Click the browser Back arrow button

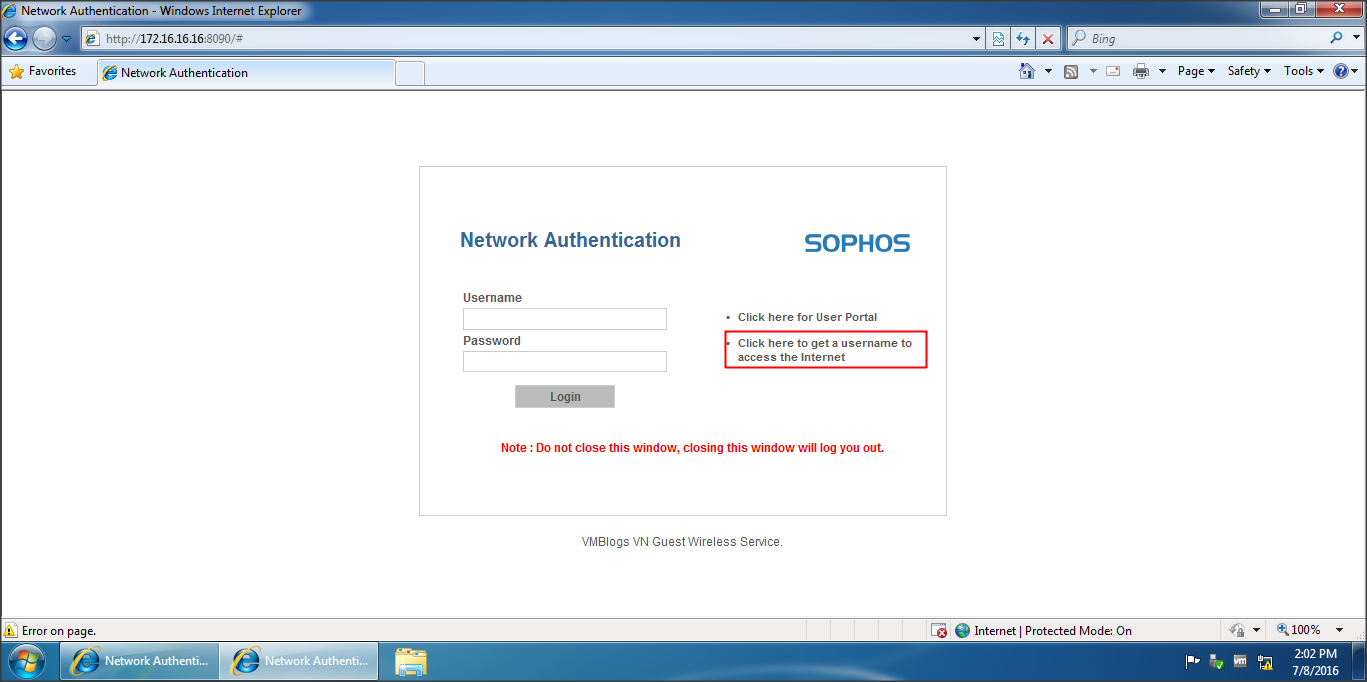pyautogui.click(x=16, y=39)
